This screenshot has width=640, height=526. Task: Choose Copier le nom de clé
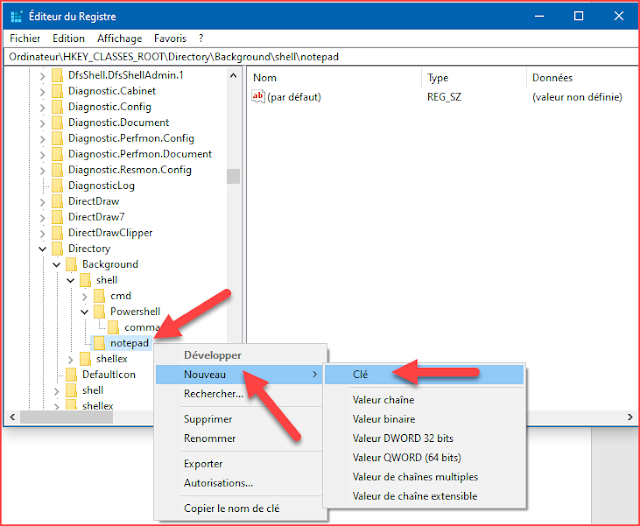pos(241,508)
